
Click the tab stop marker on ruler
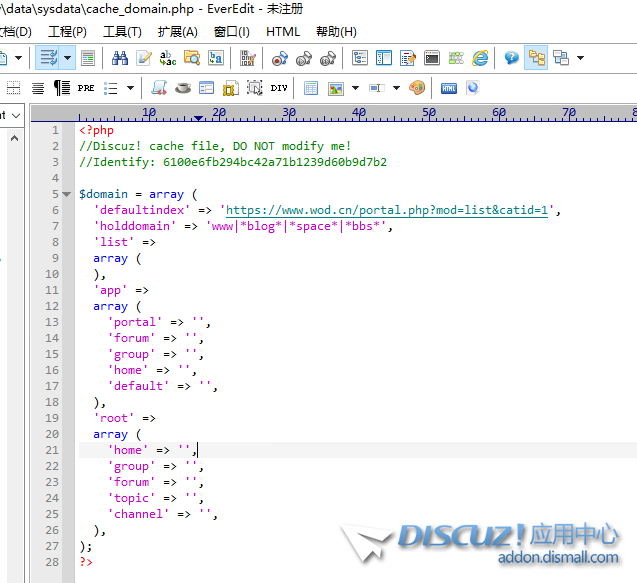[198, 118]
